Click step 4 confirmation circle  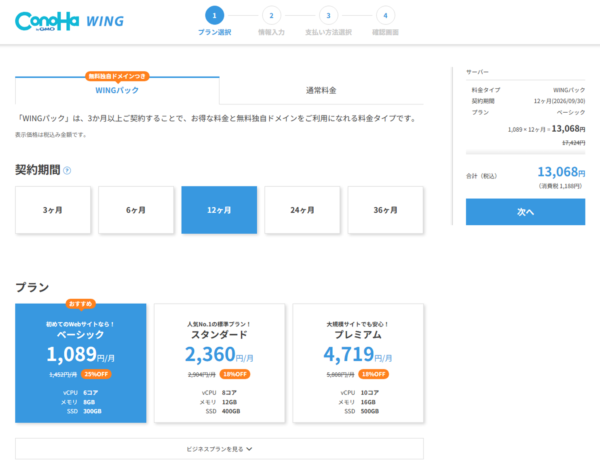pos(385,15)
